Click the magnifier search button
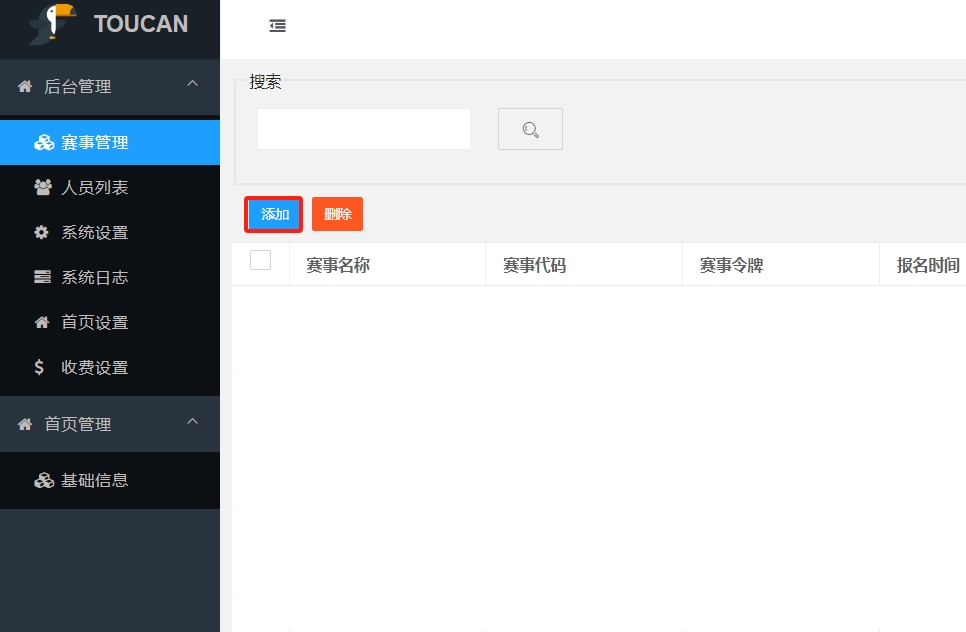Screen dimensions: 966x632 click(x=530, y=129)
